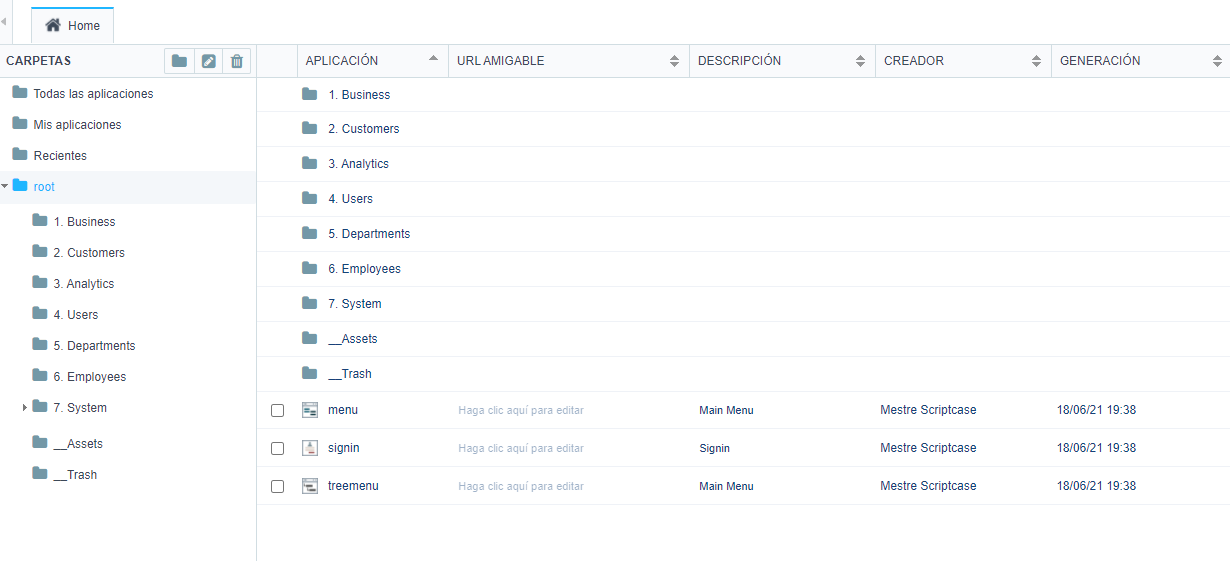Screen dimensions: 1230x561
Task: Expand the 7. System tree folder
Action: [25, 408]
